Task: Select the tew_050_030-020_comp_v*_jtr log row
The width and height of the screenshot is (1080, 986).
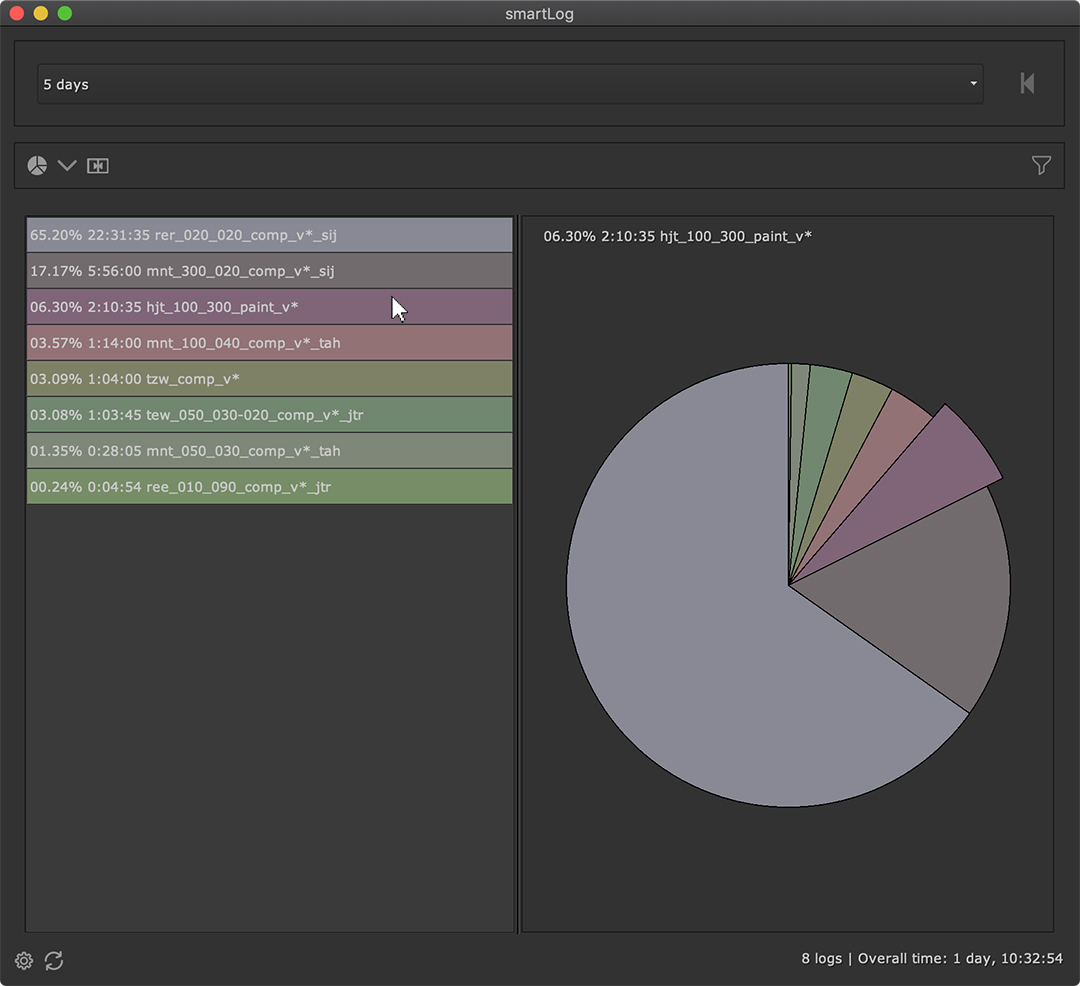Action: tap(269, 415)
